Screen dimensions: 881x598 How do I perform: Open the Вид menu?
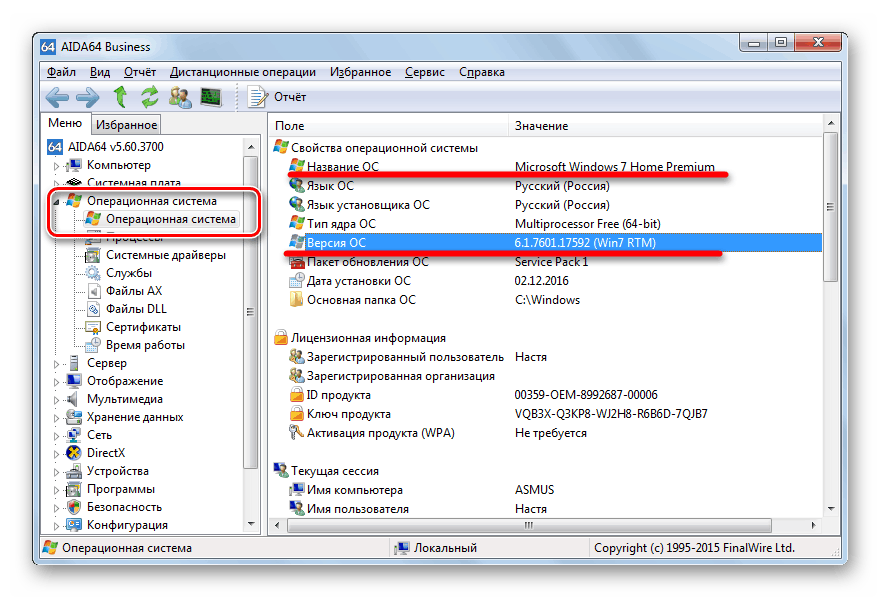[x=100, y=72]
